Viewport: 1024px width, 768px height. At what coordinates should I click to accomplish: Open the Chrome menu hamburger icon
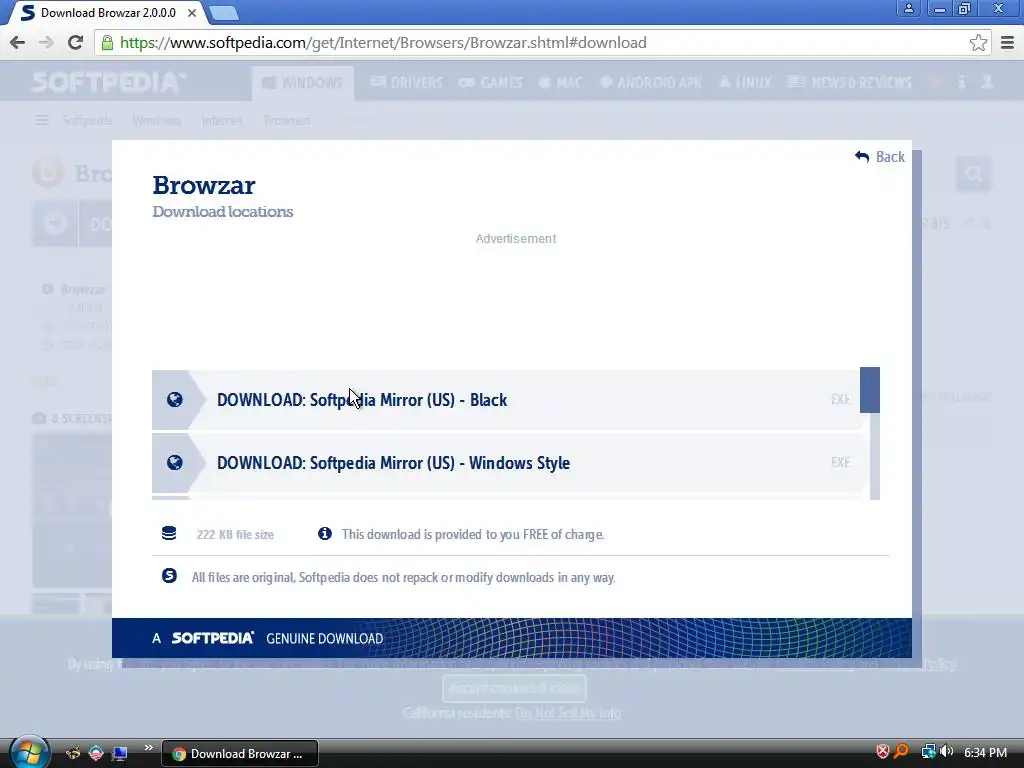click(x=1007, y=42)
